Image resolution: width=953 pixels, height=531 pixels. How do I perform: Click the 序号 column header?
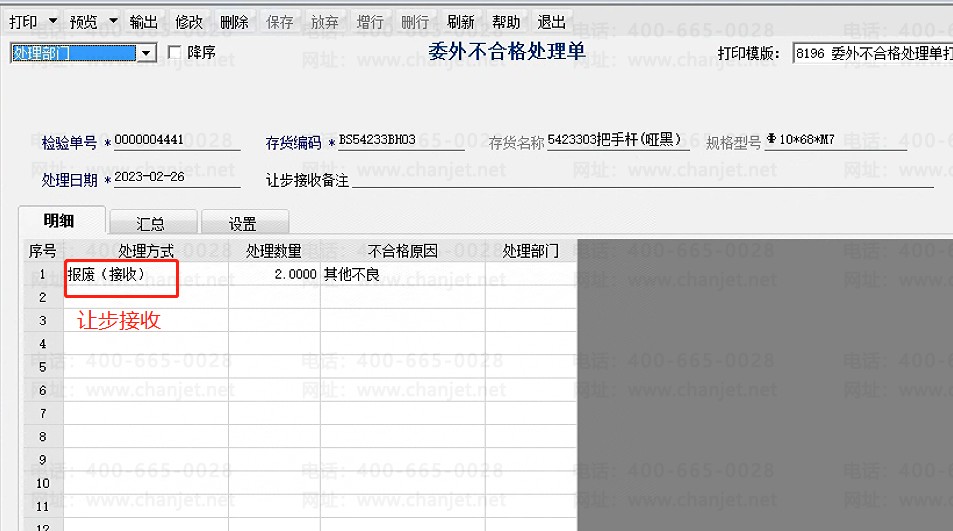(x=43, y=251)
